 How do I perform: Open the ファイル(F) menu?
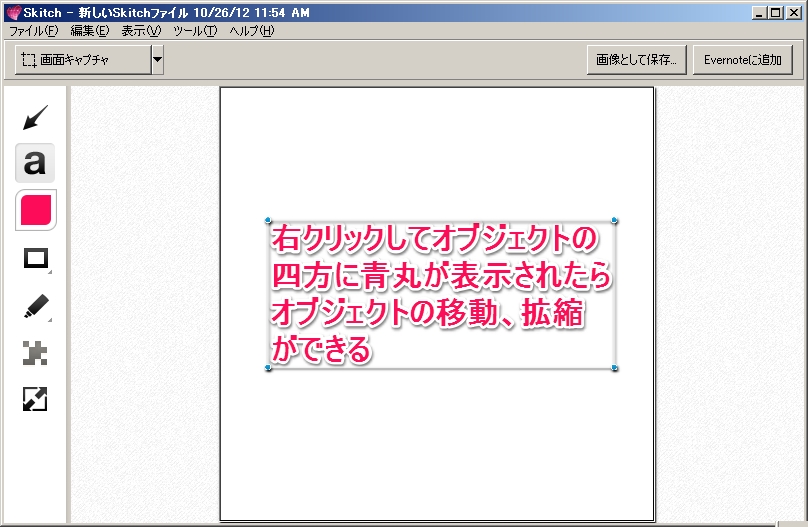coord(34,31)
